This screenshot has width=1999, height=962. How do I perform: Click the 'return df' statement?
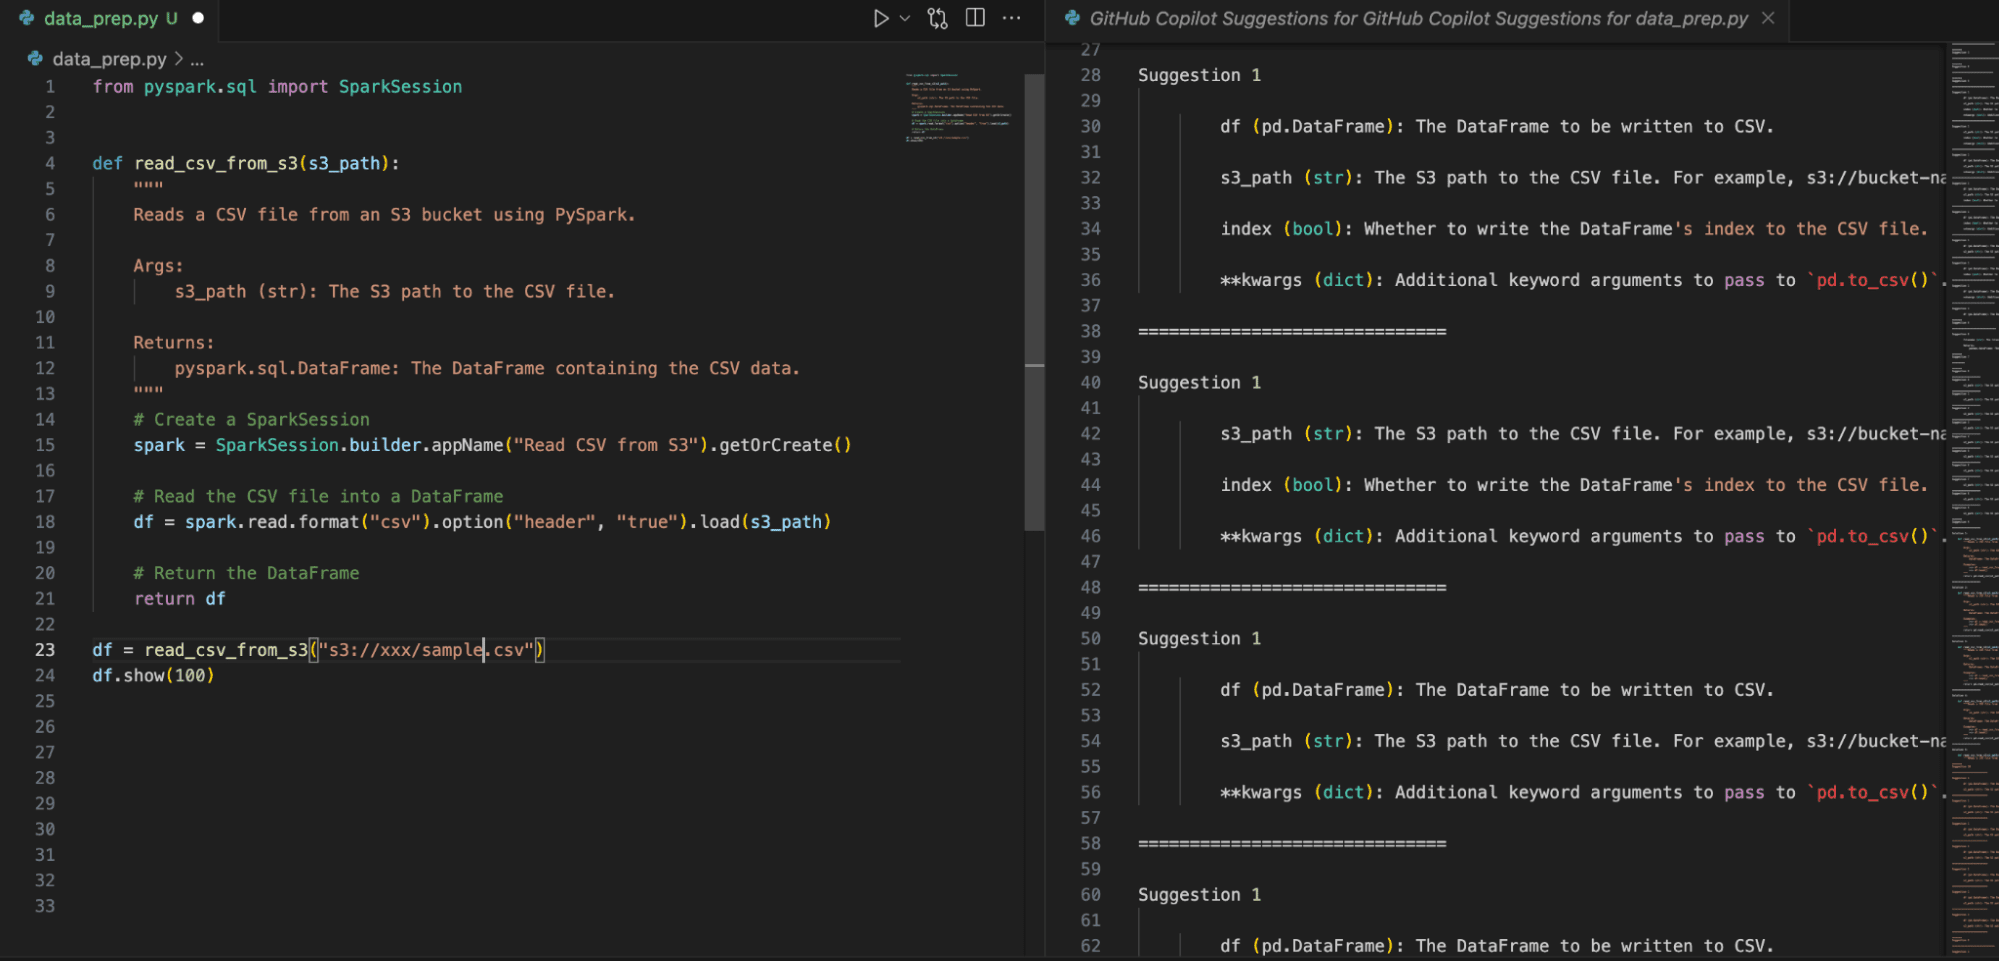tap(180, 599)
